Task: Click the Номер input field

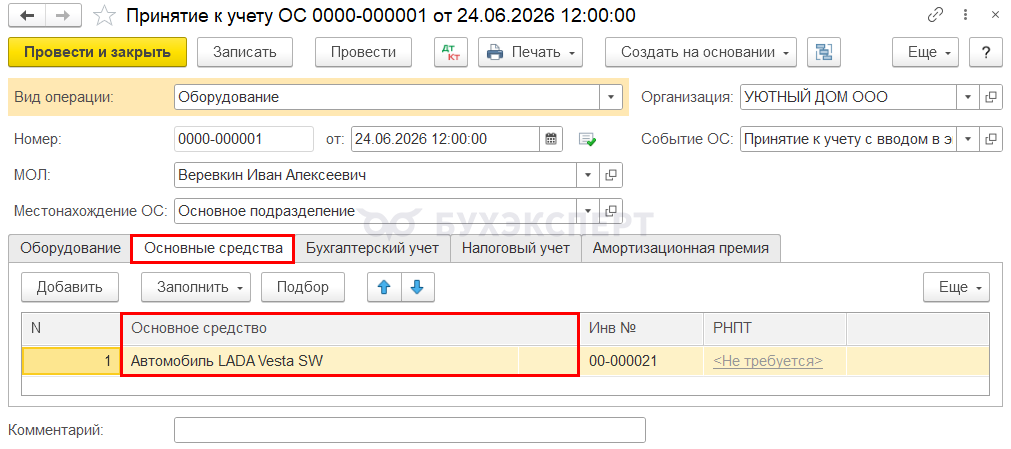Action: [x=244, y=139]
